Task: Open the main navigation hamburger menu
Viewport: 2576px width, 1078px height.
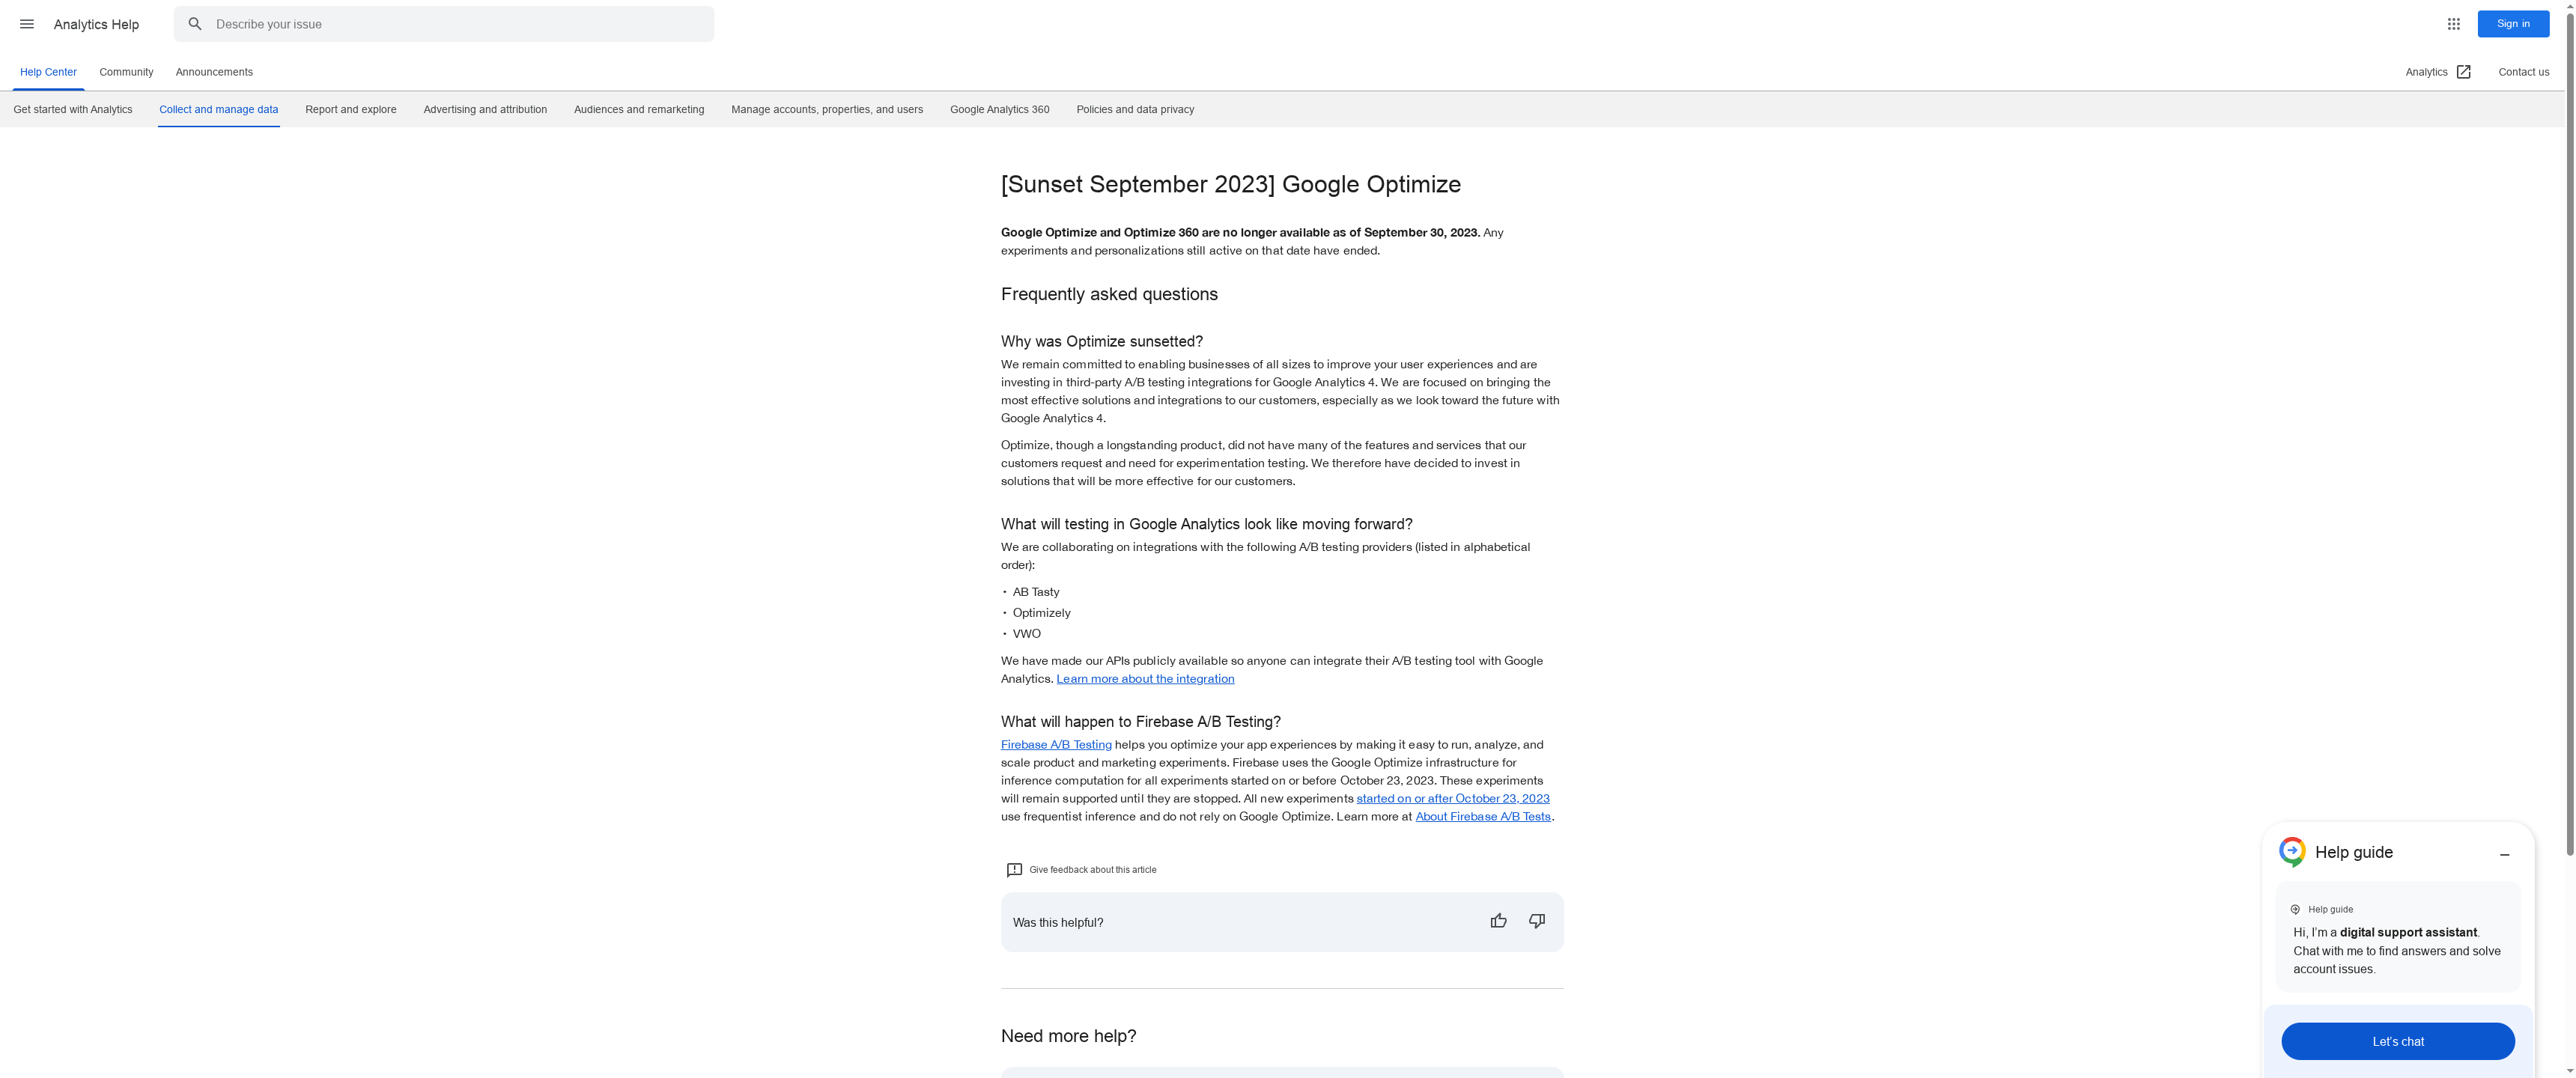Action: click(27, 23)
